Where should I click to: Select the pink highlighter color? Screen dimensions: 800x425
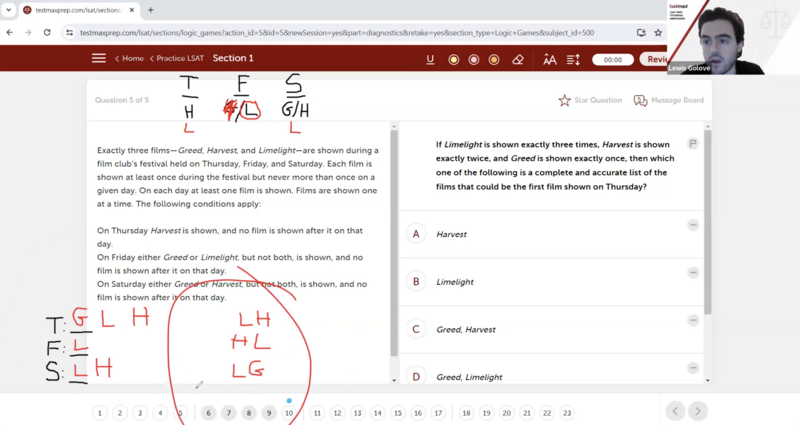[x=474, y=59]
